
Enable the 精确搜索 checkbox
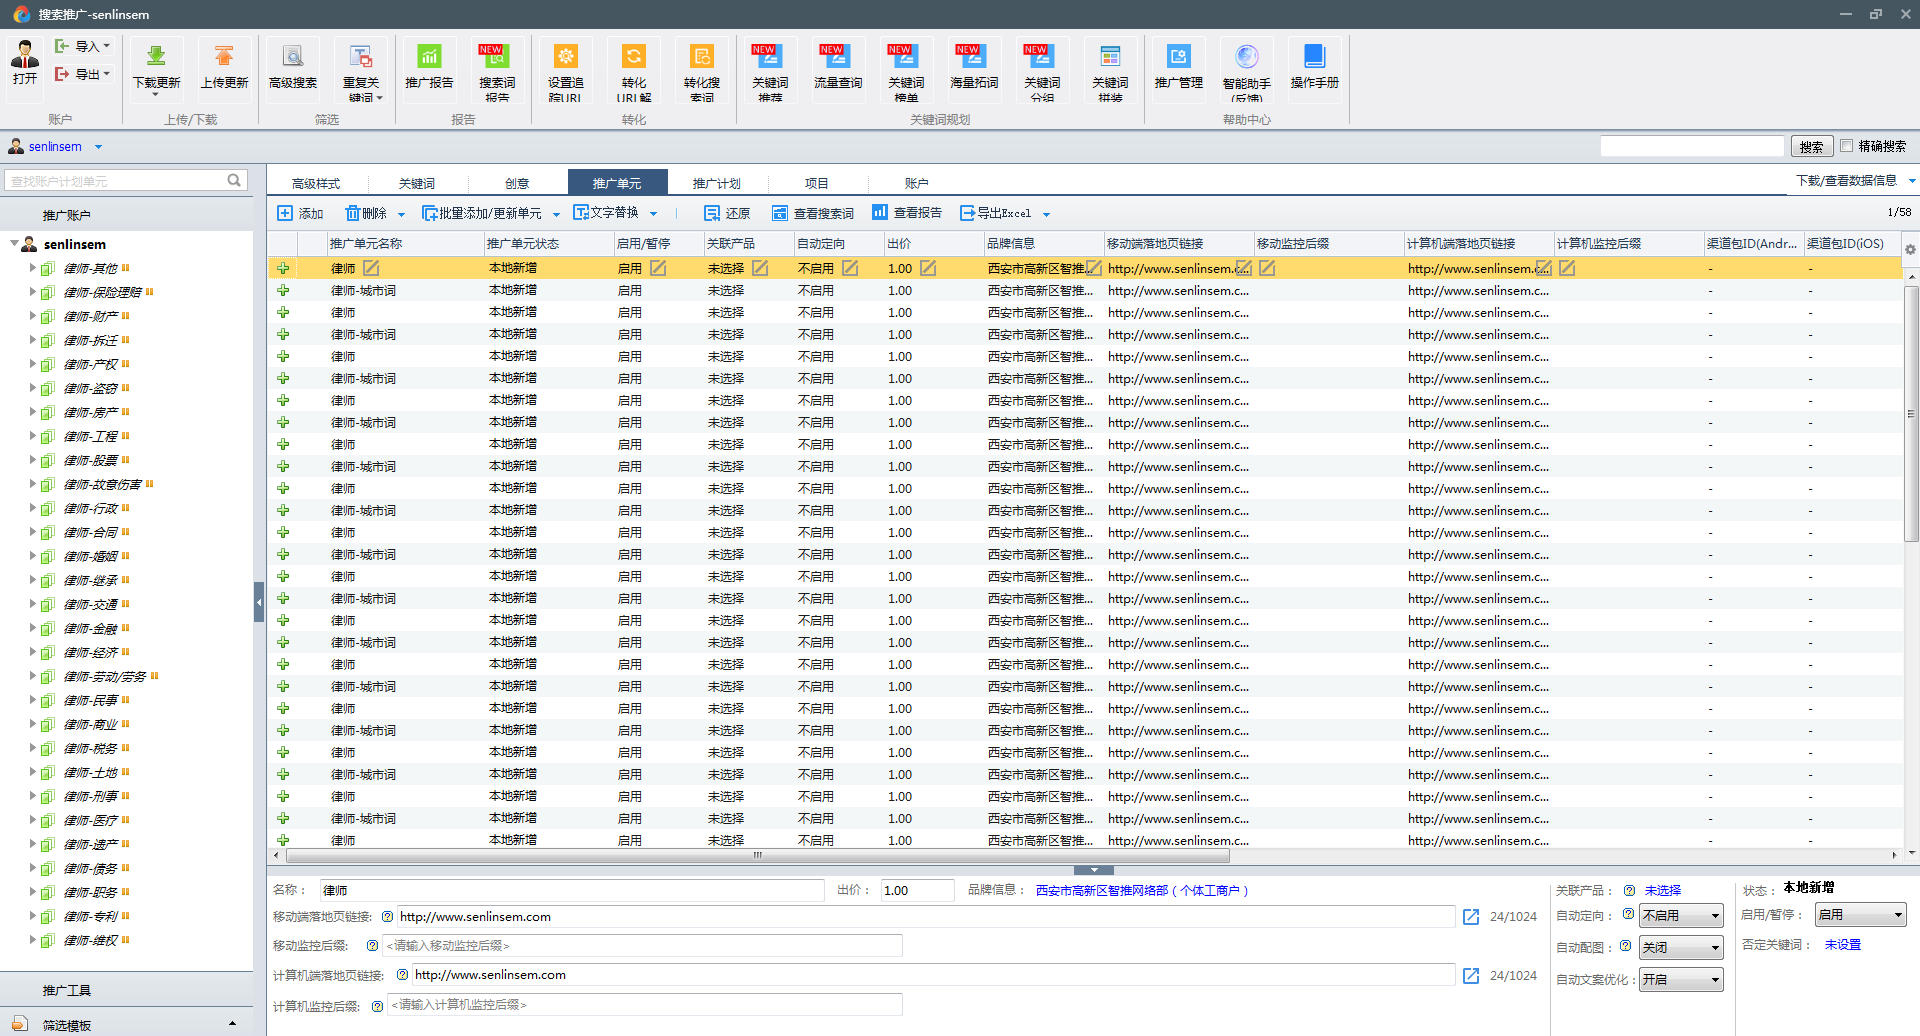(x=1847, y=146)
